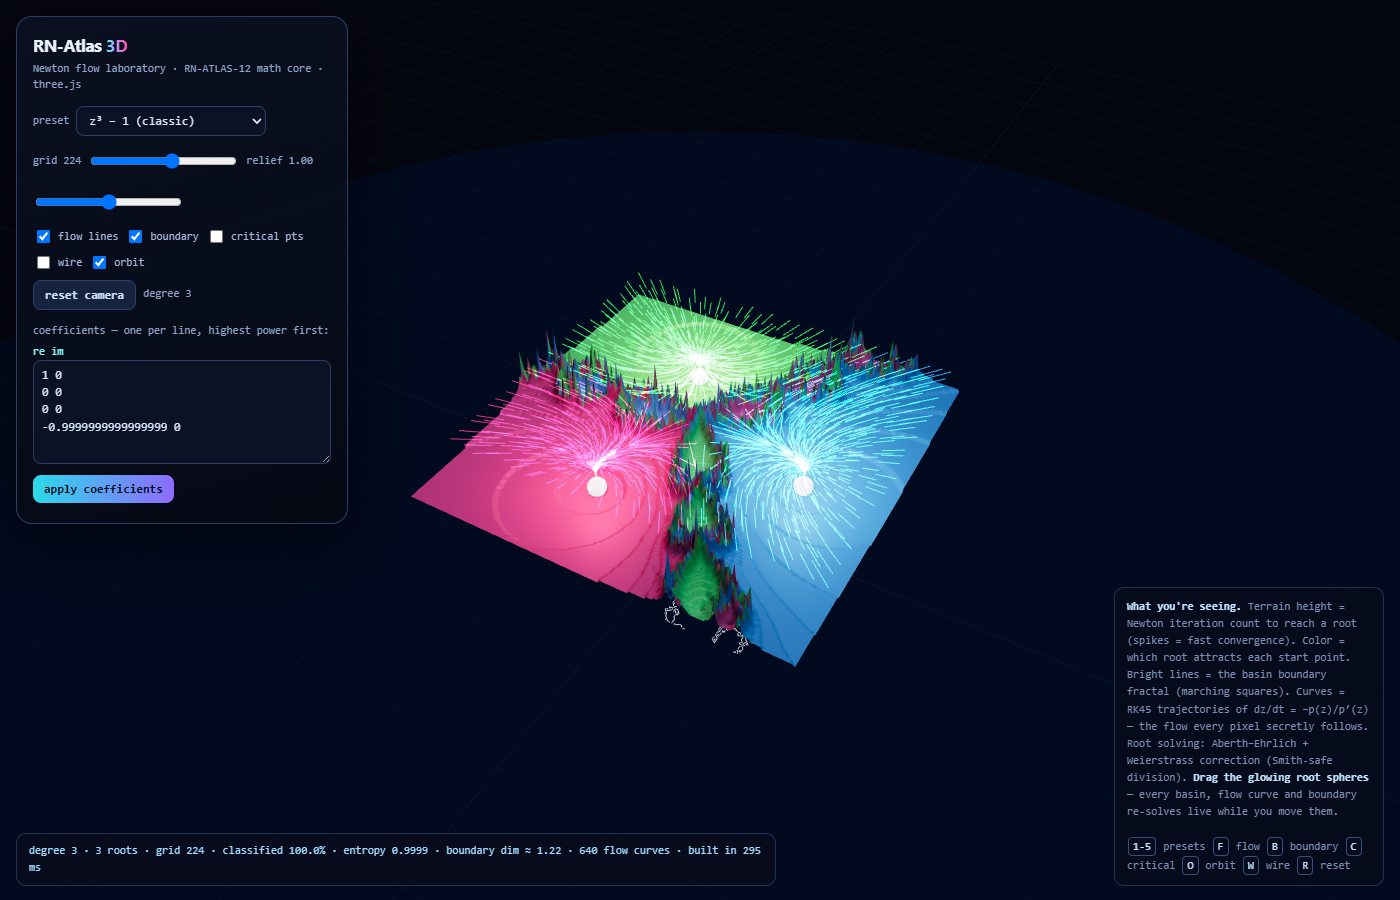Screen dimensions: 1400x900
Task: Click '640 flow curves' in status bar
Action: 624,851
